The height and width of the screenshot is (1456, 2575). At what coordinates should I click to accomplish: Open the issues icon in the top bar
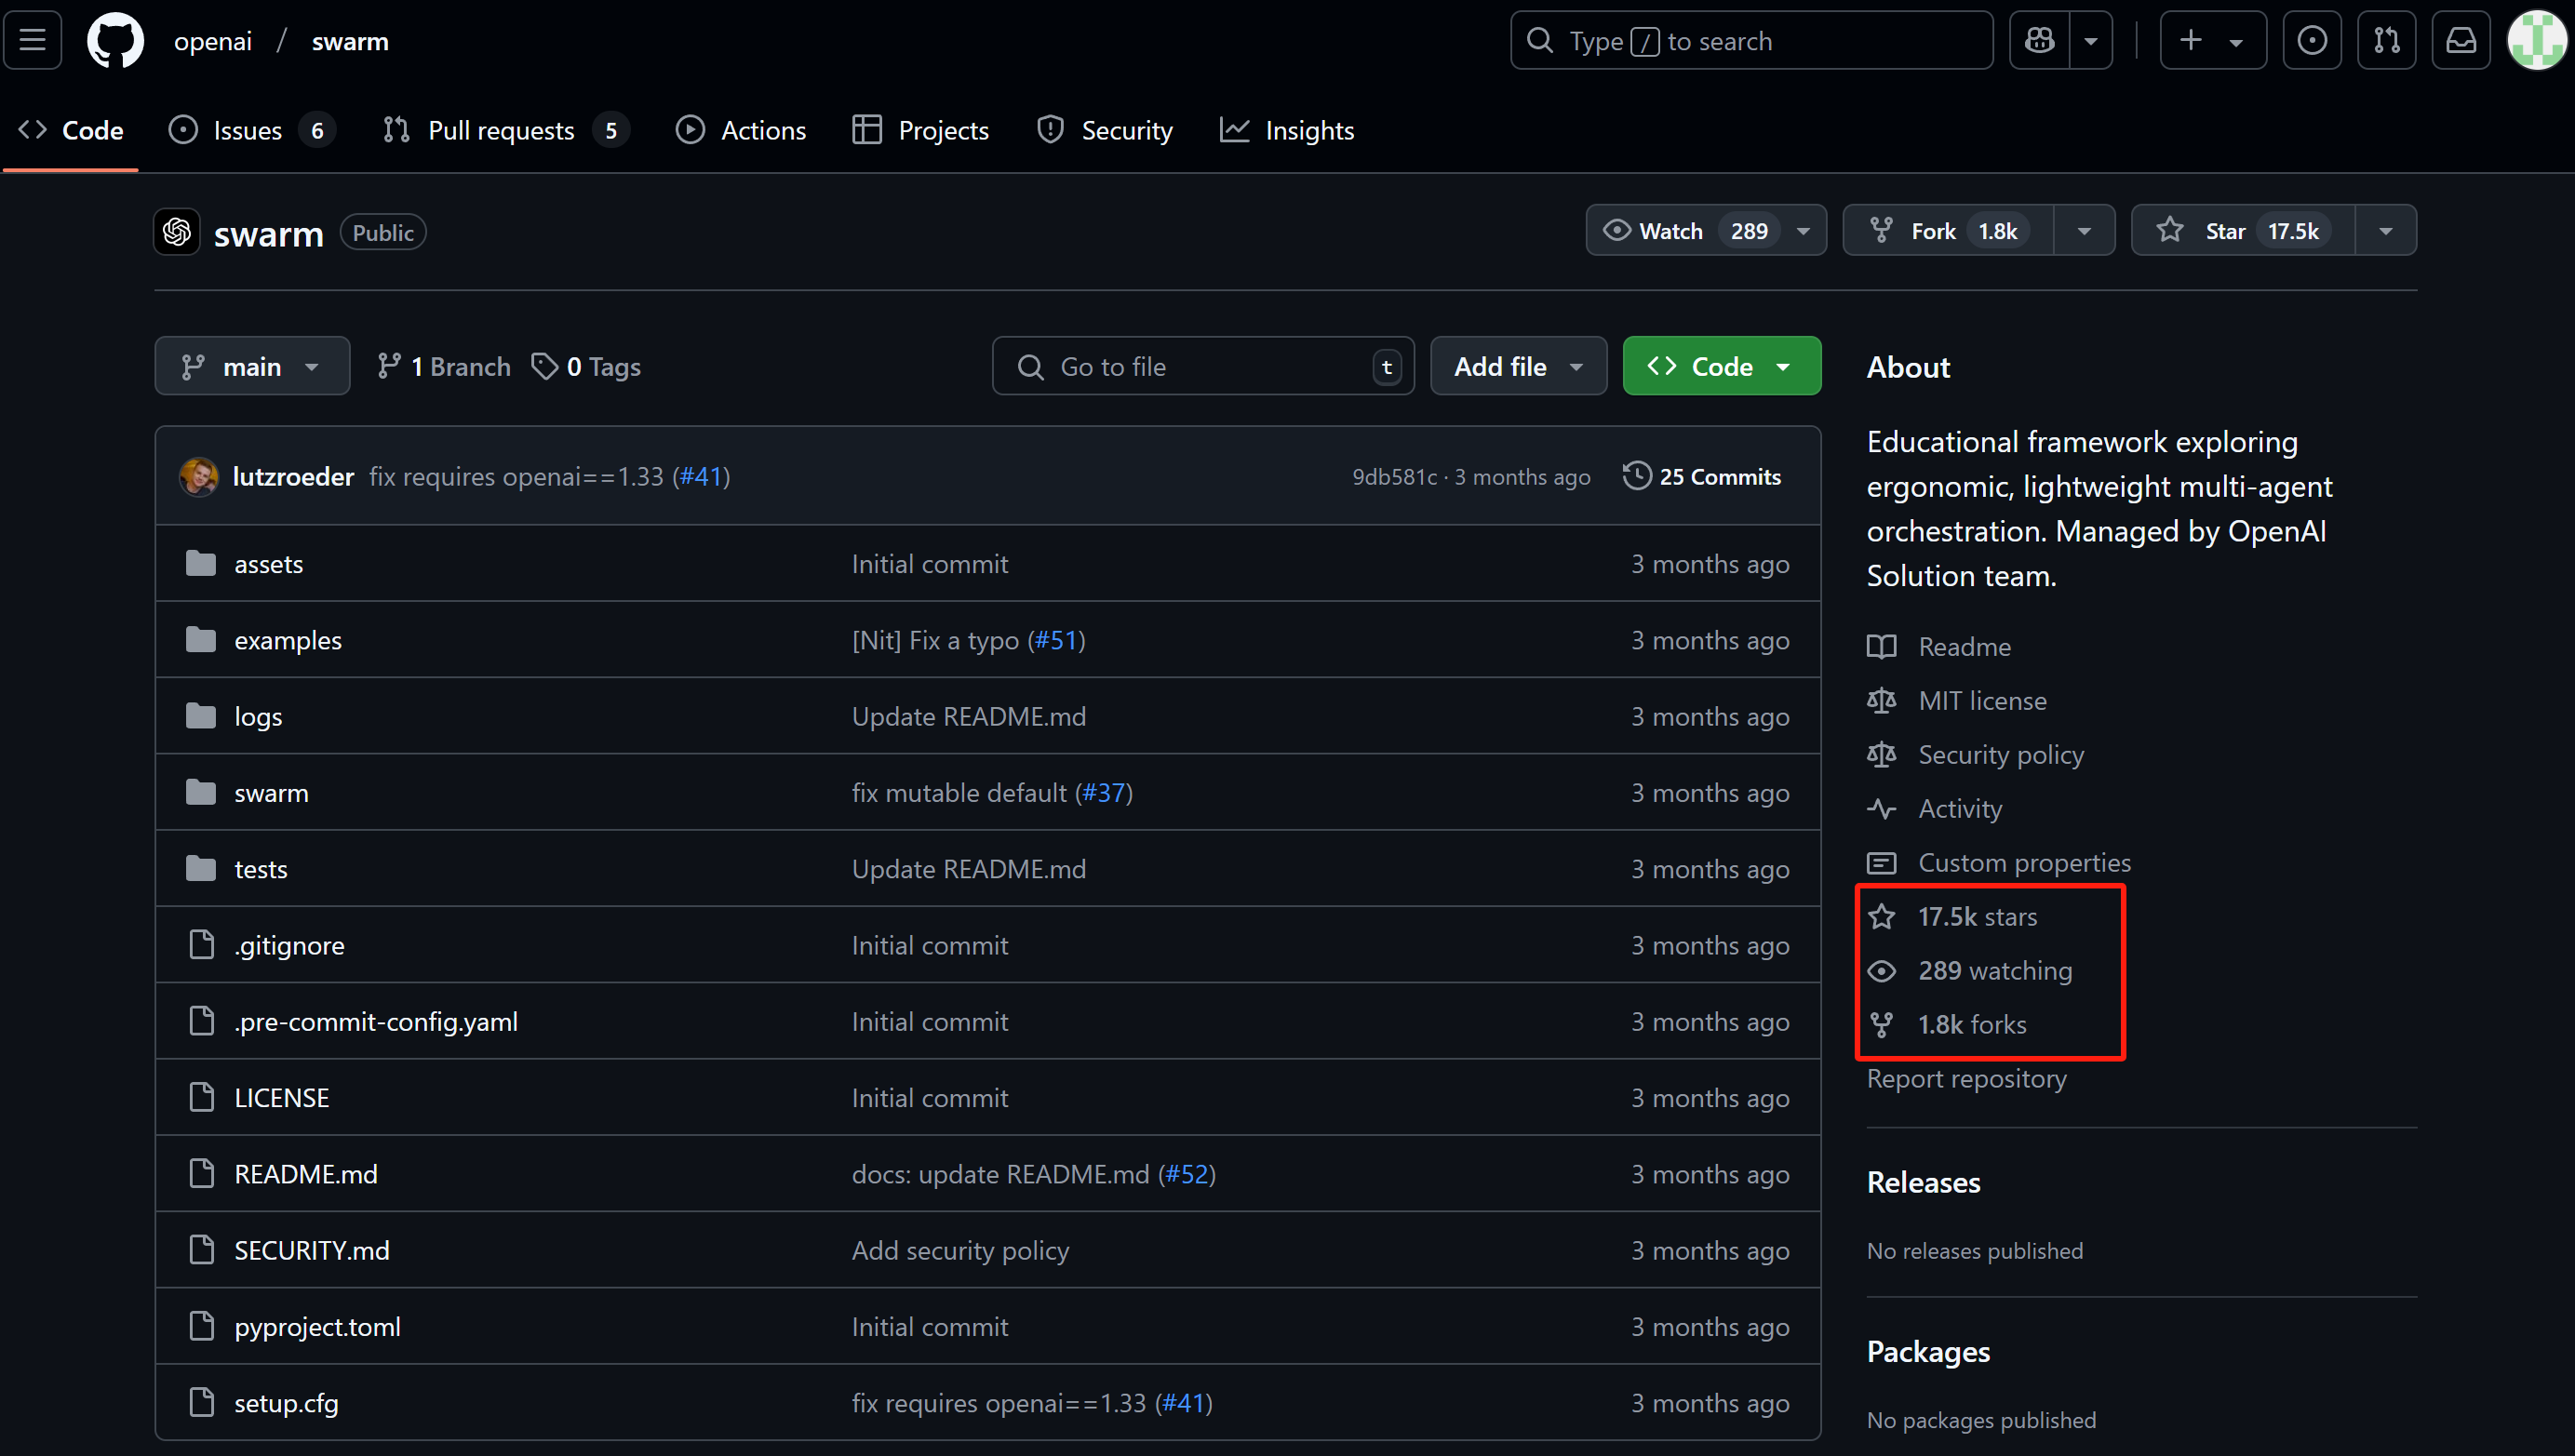pyautogui.click(x=2312, y=40)
